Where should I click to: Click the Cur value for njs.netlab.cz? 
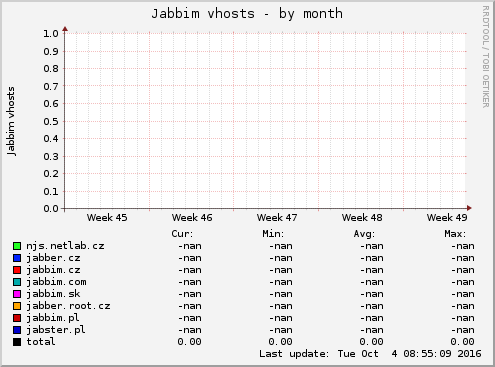pyautogui.click(x=190, y=246)
